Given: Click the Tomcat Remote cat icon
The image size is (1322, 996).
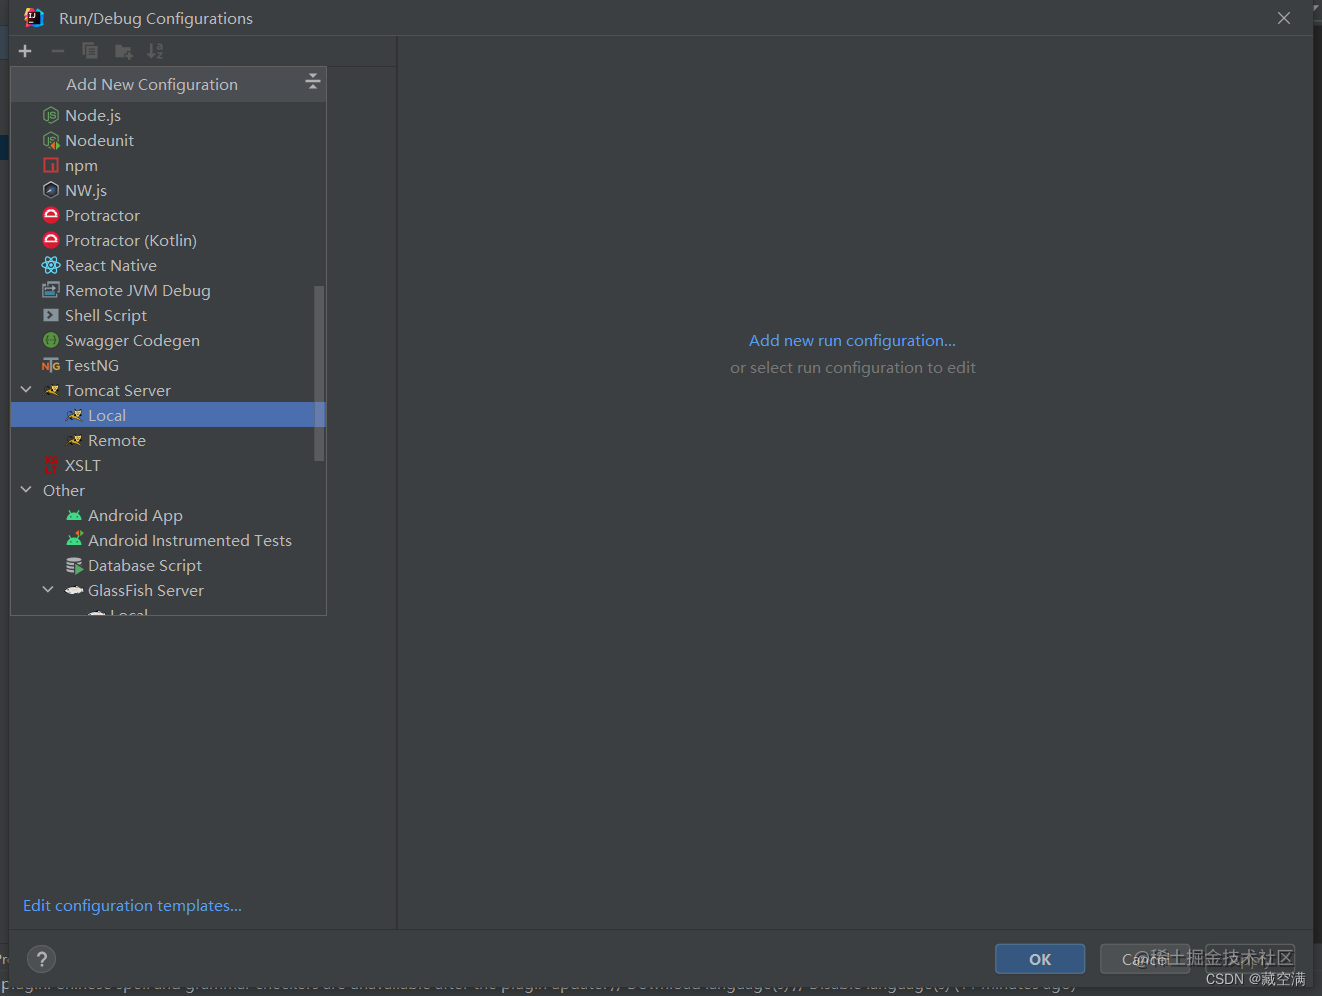Looking at the screenshot, I should [x=74, y=440].
